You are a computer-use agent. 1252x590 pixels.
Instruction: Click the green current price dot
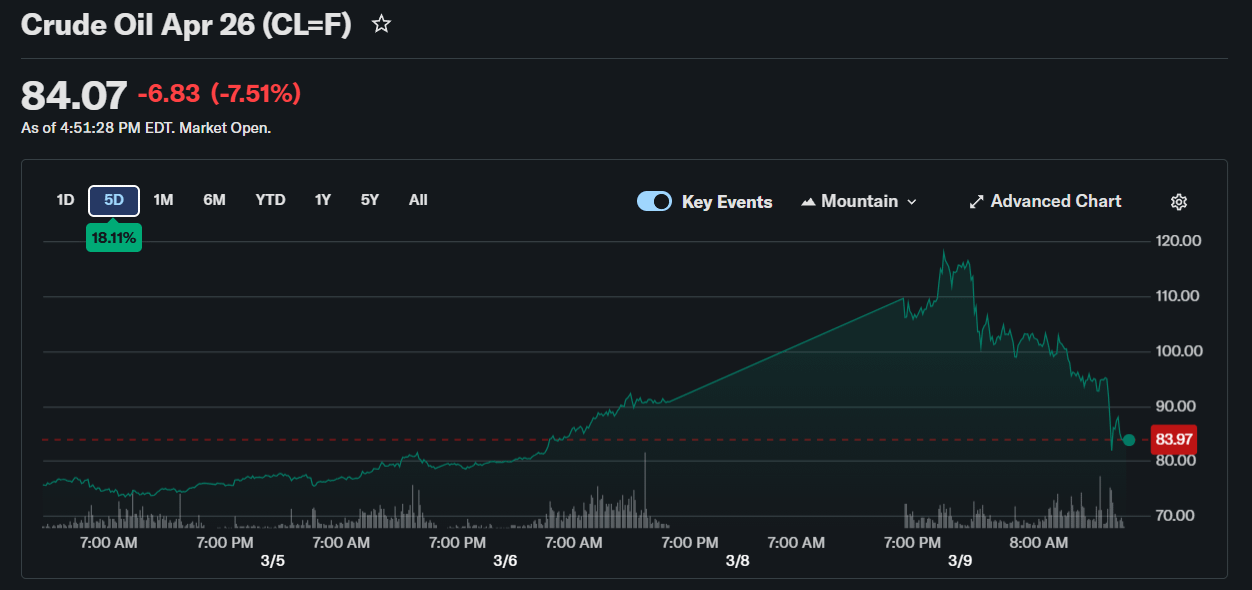tap(1129, 440)
